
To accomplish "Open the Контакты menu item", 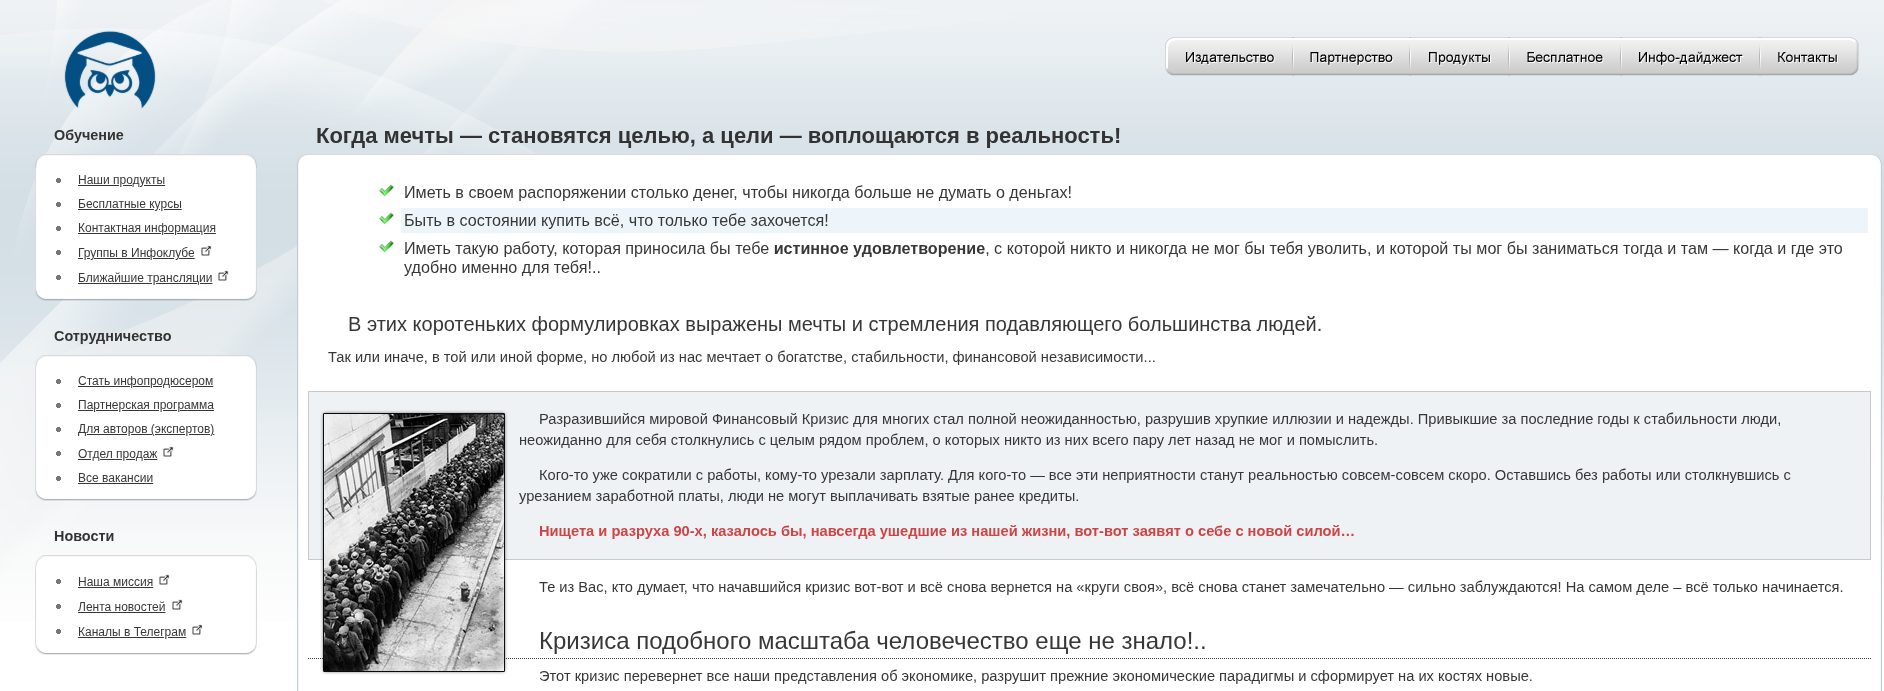I will pos(1807,57).
